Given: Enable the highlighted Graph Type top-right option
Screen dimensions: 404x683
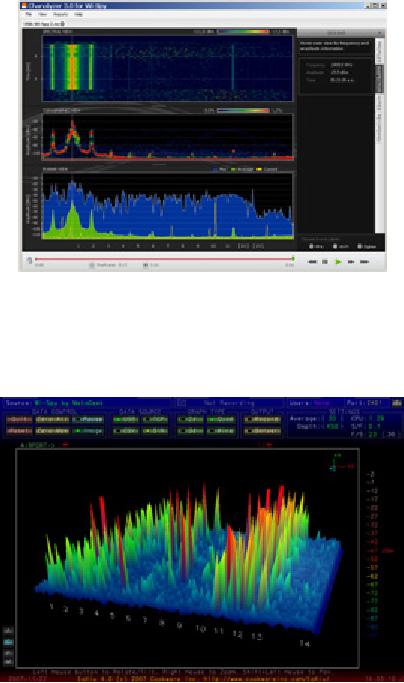Looking at the screenshot, I should 221,419.
